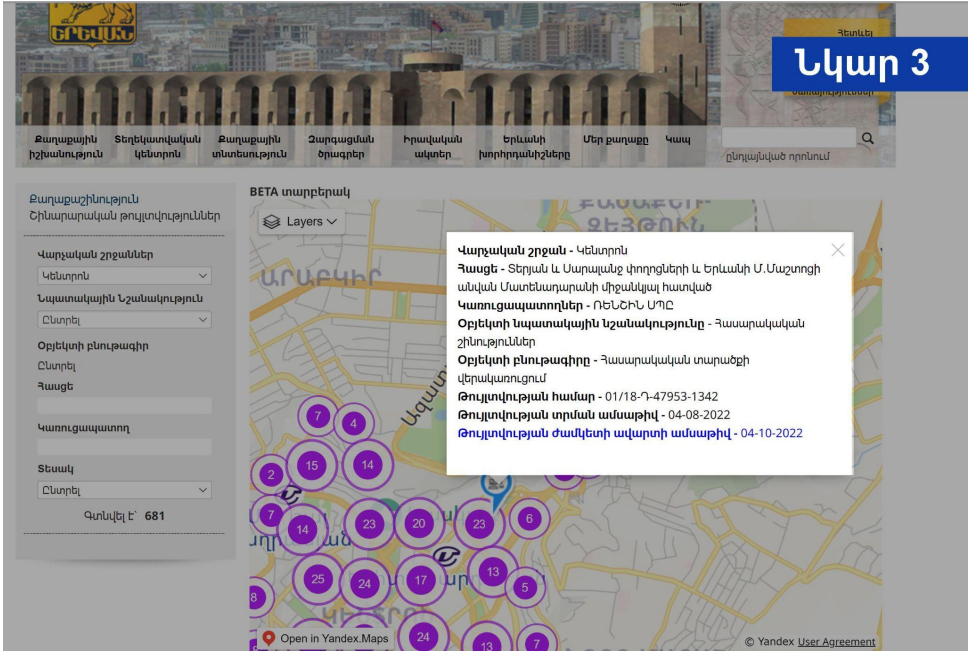The image size is (969, 653).
Task: Click the Հասցե address input field
Action: tap(124, 406)
